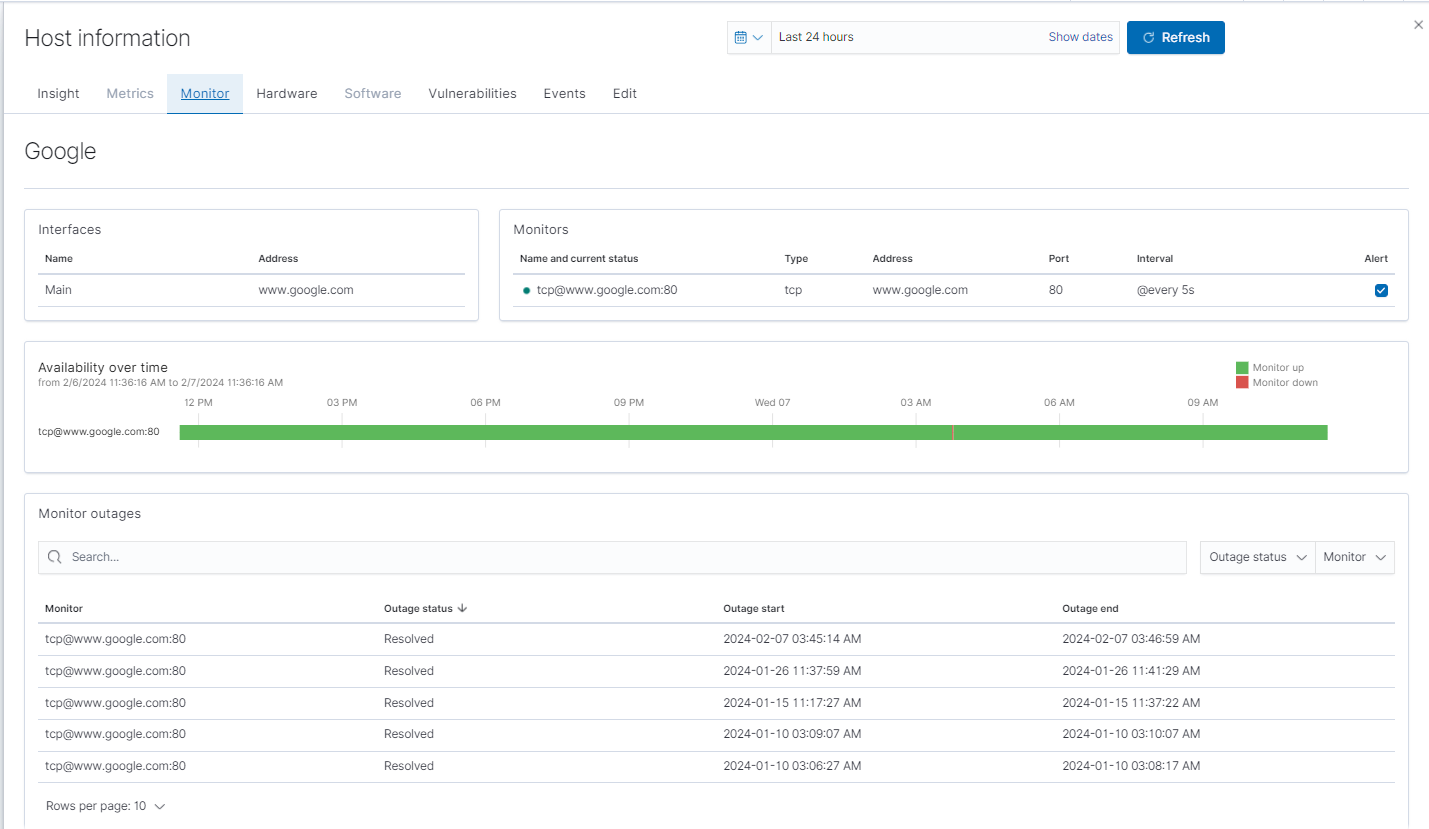Expand the Rows per page selector

105,806
